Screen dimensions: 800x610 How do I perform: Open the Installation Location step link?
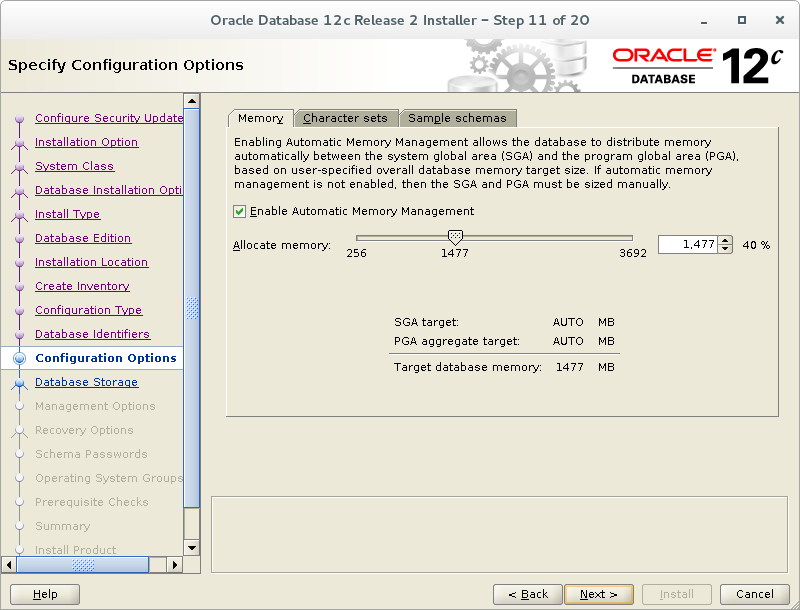[91, 262]
